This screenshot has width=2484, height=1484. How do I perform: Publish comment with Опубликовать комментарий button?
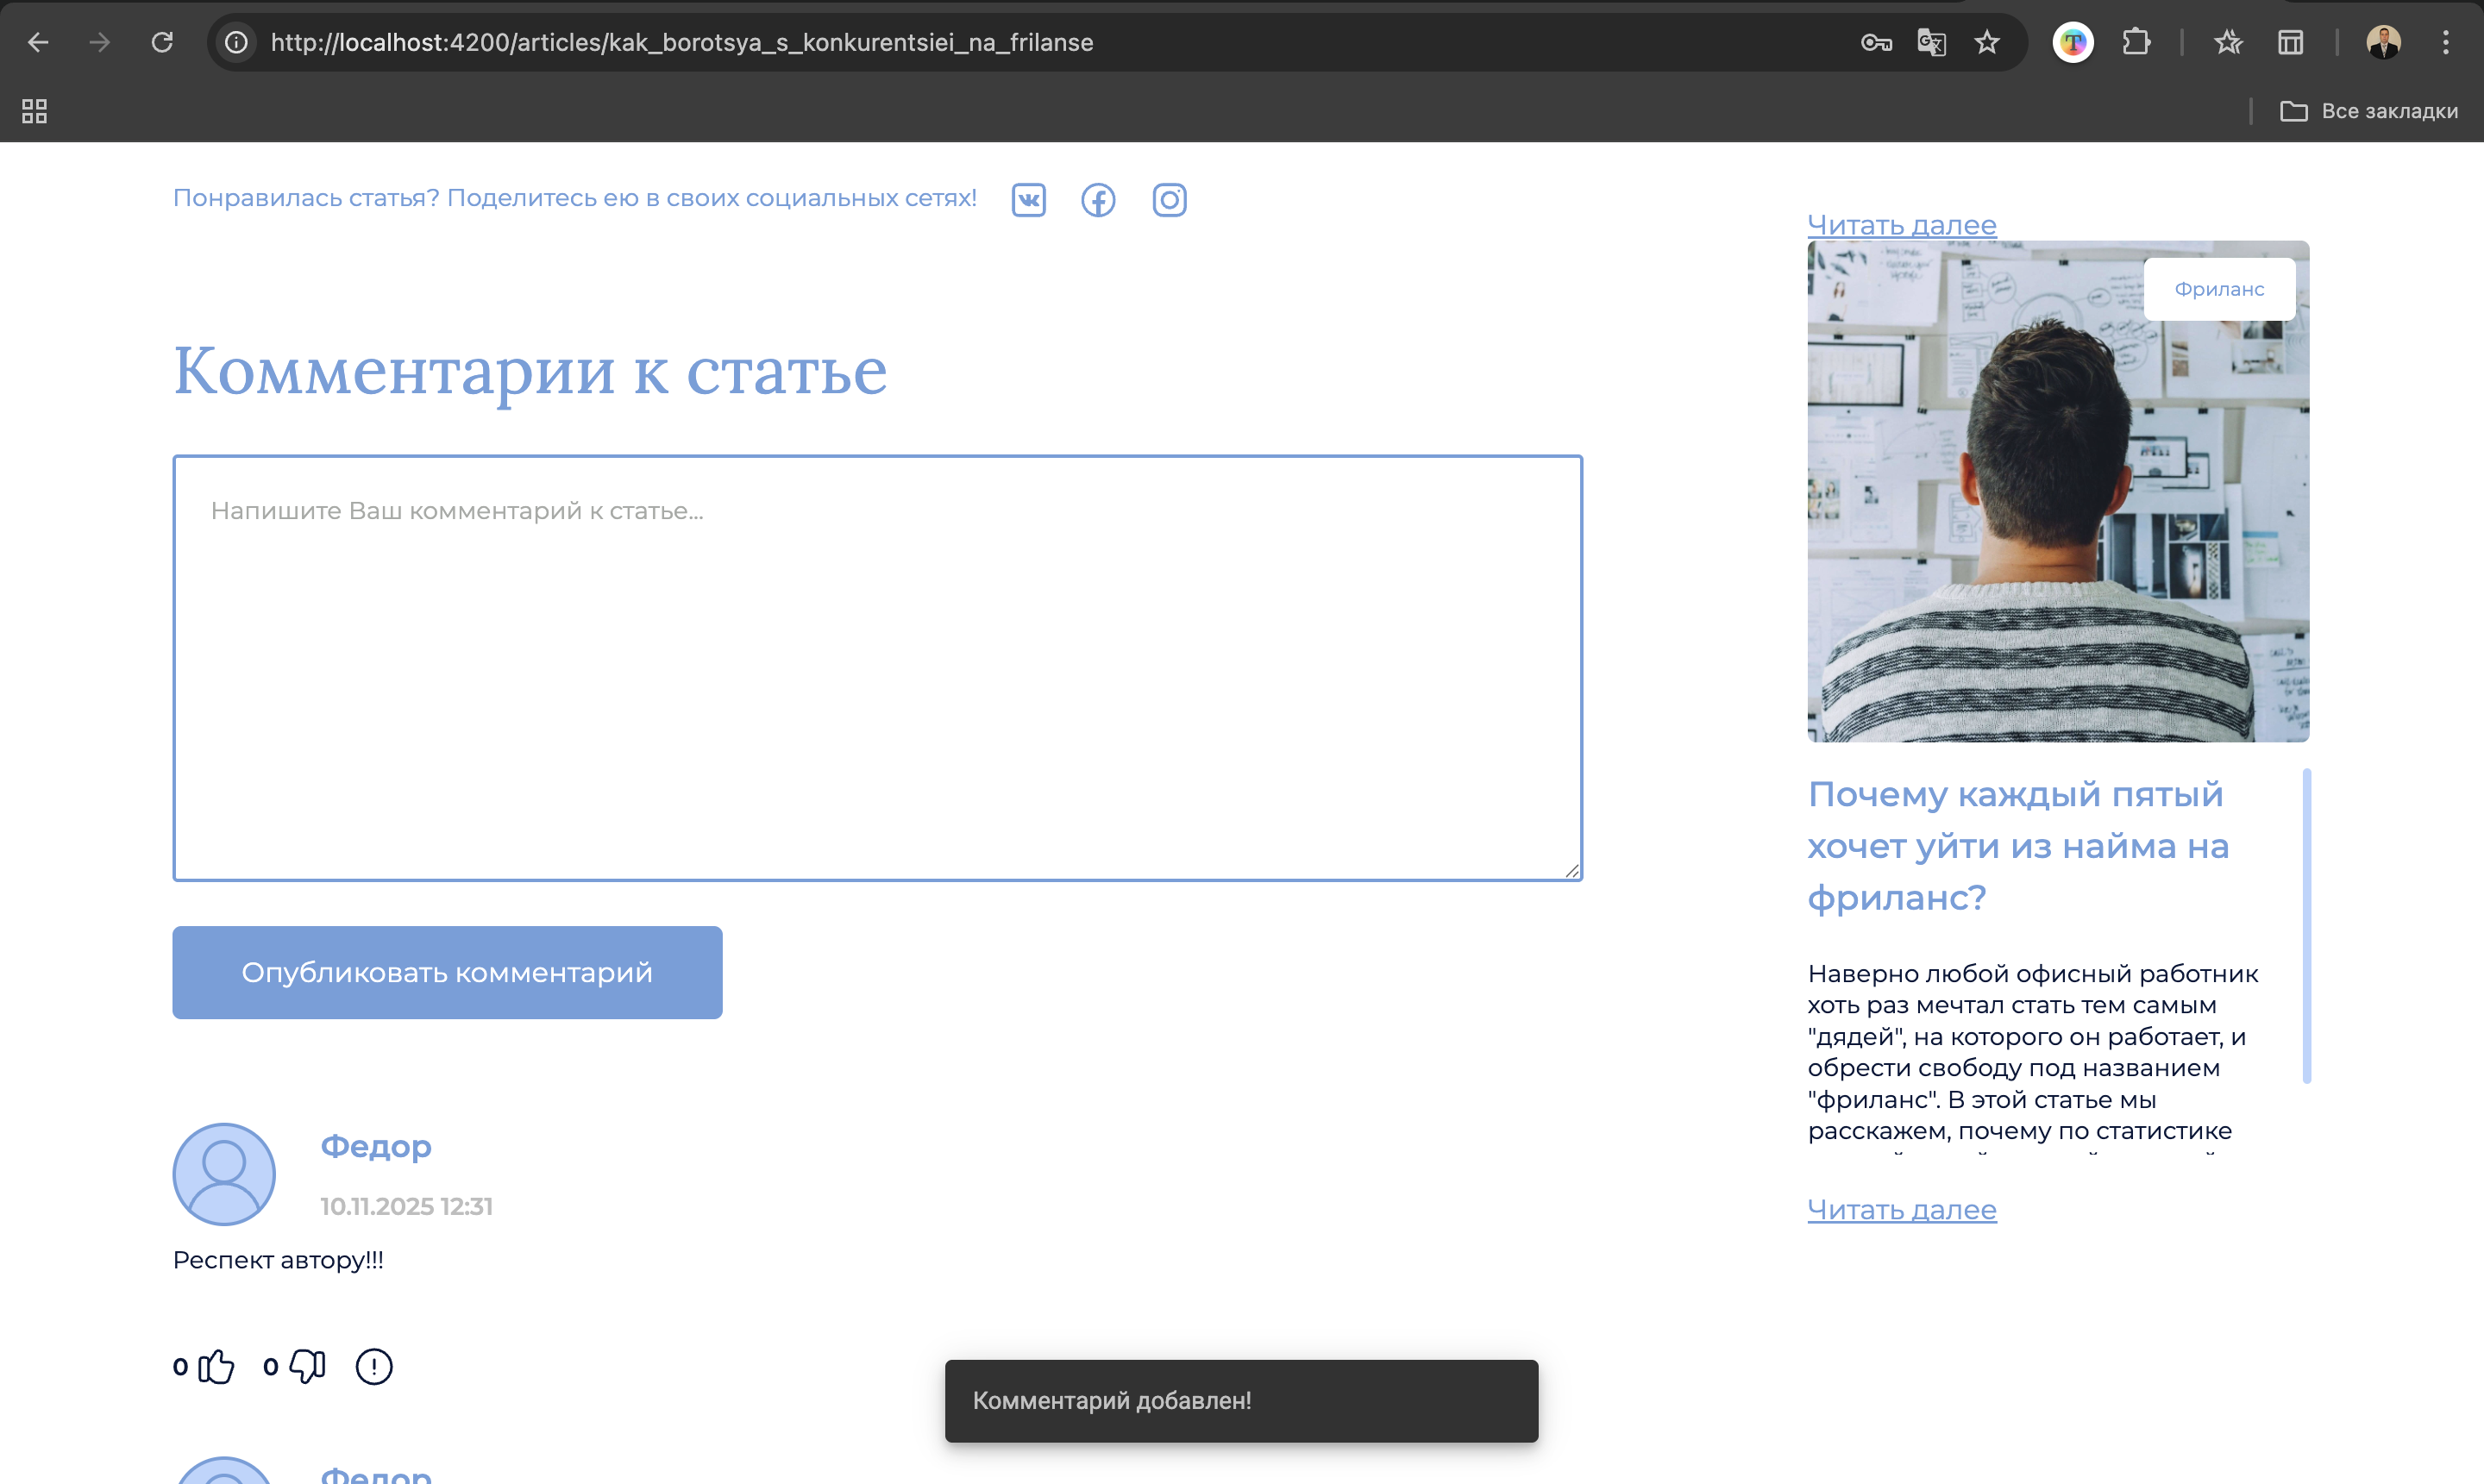(447, 972)
